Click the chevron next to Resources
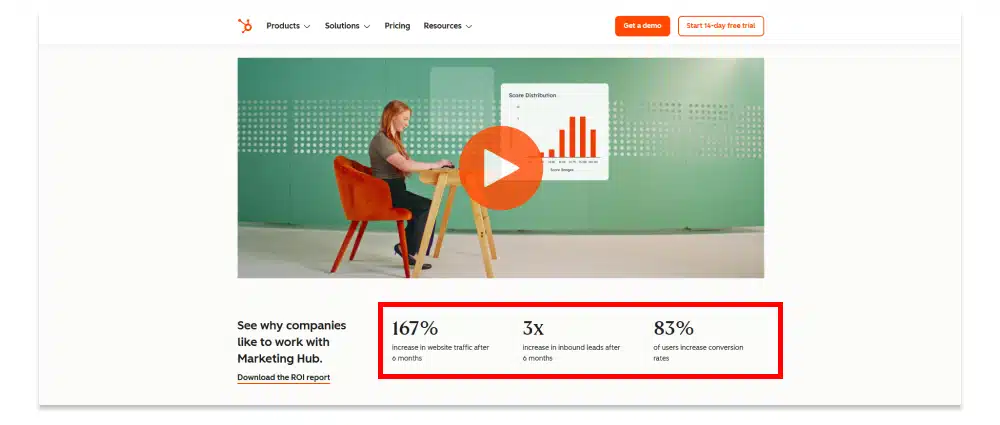The height and width of the screenshot is (425, 1000). pyautogui.click(x=469, y=27)
